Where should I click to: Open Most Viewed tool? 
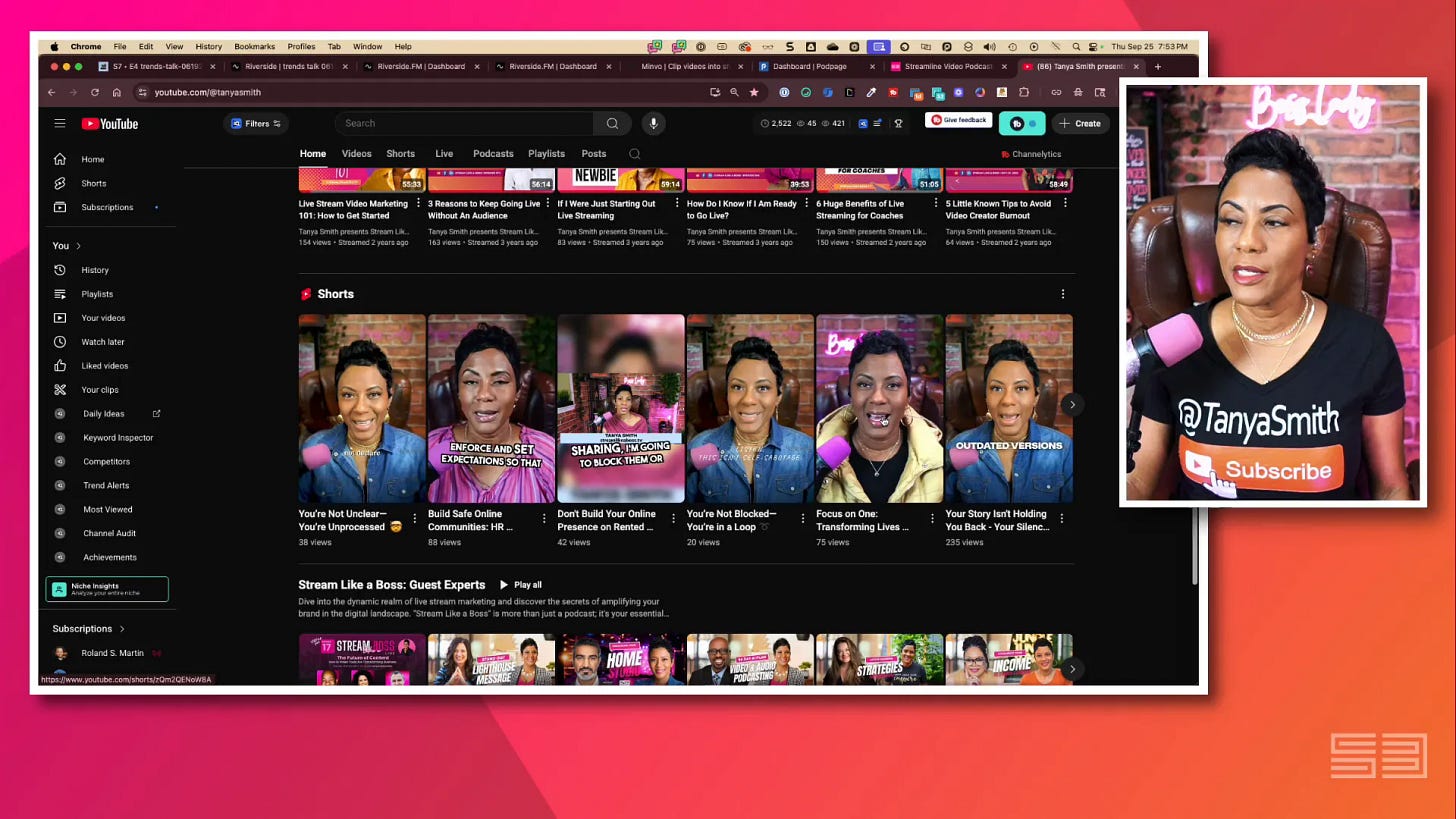coord(108,510)
